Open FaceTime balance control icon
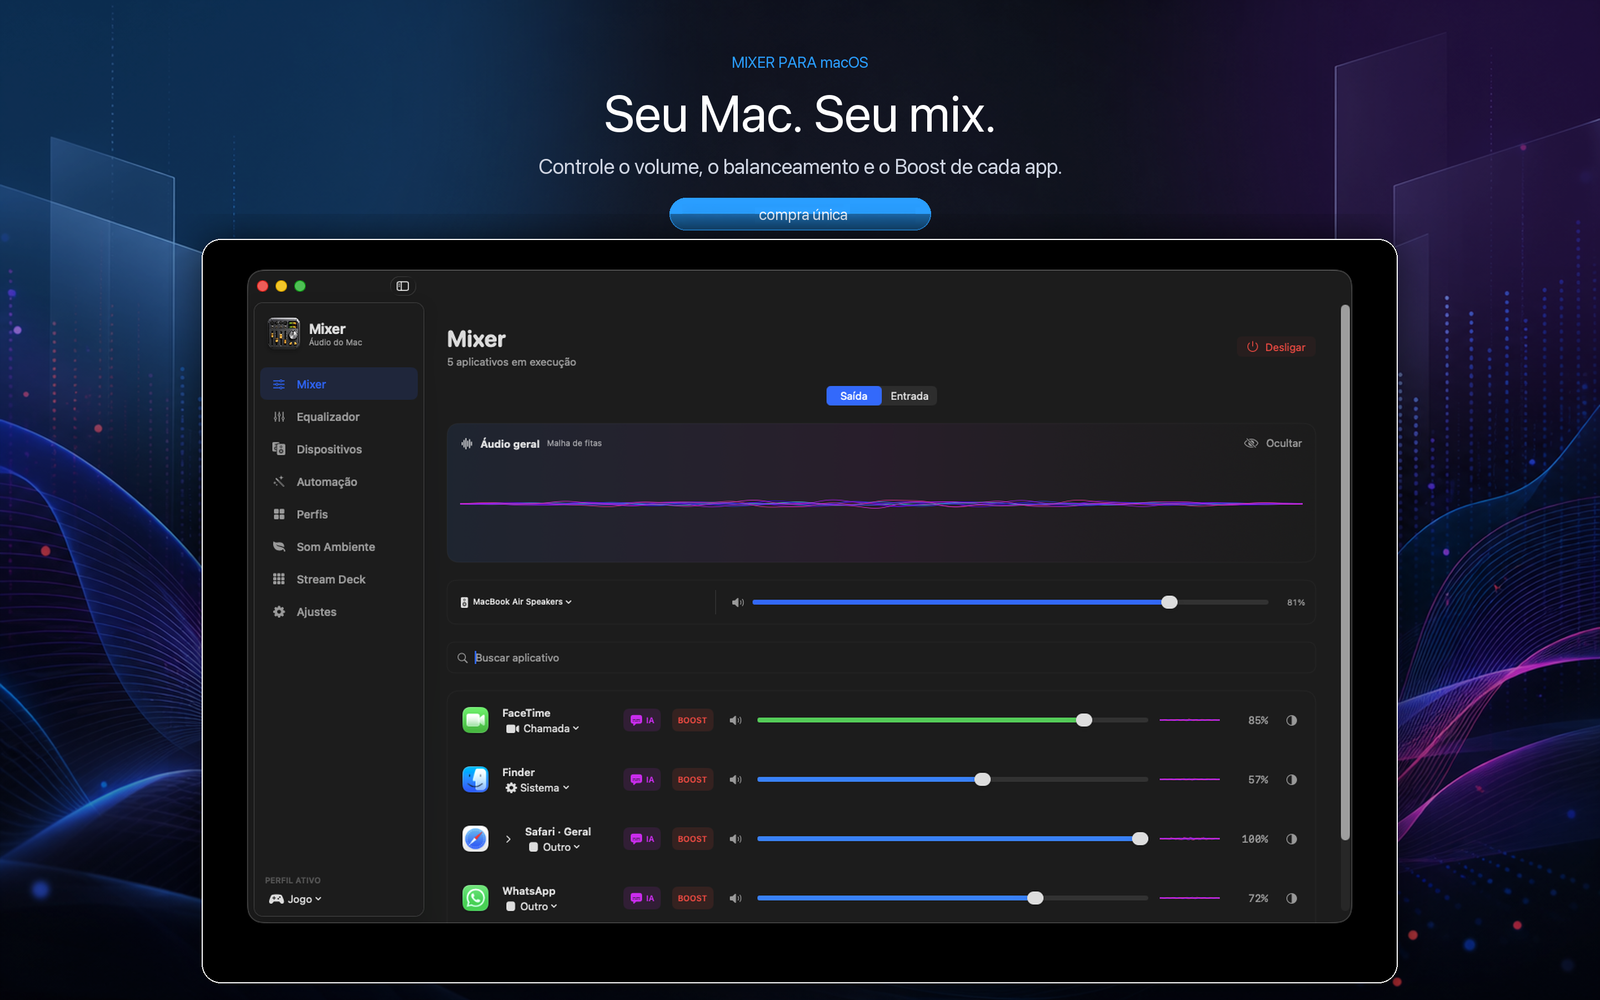The height and width of the screenshot is (1000, 1600). tap(1292, 720)
